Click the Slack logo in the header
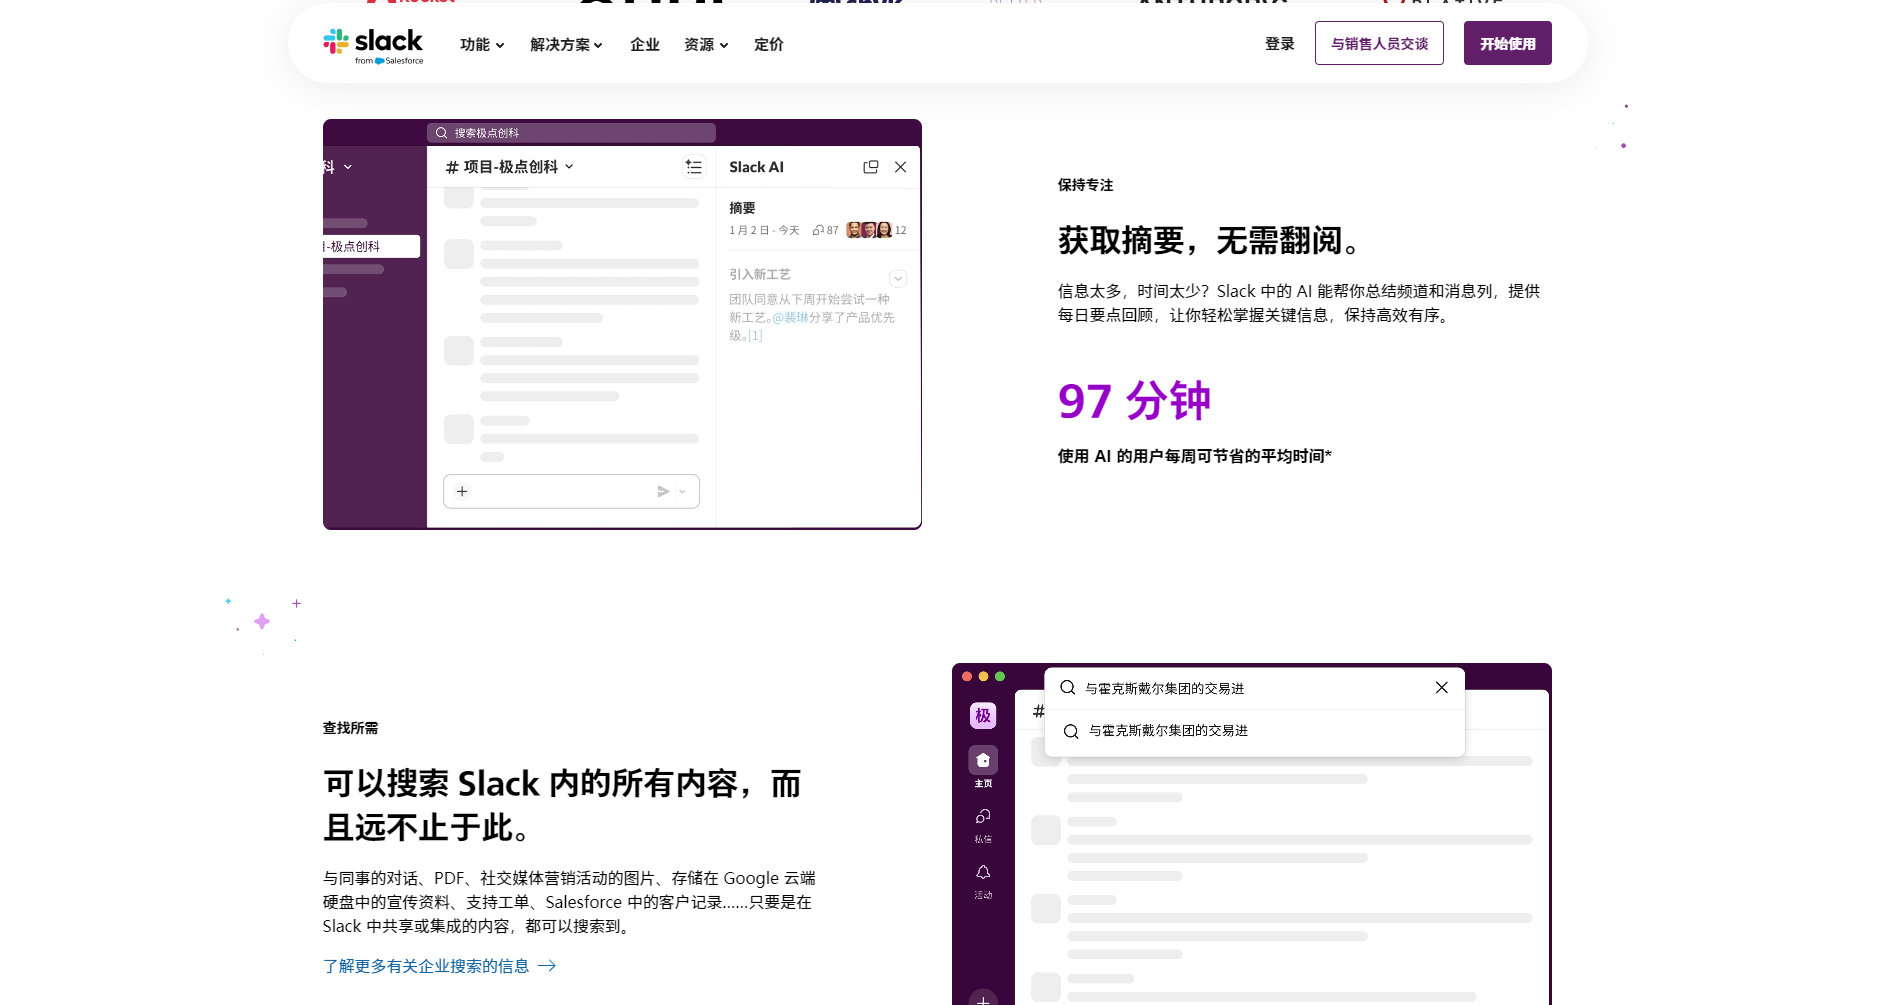This screenshot has height=1005, width=1881. [x=373, y=45]
